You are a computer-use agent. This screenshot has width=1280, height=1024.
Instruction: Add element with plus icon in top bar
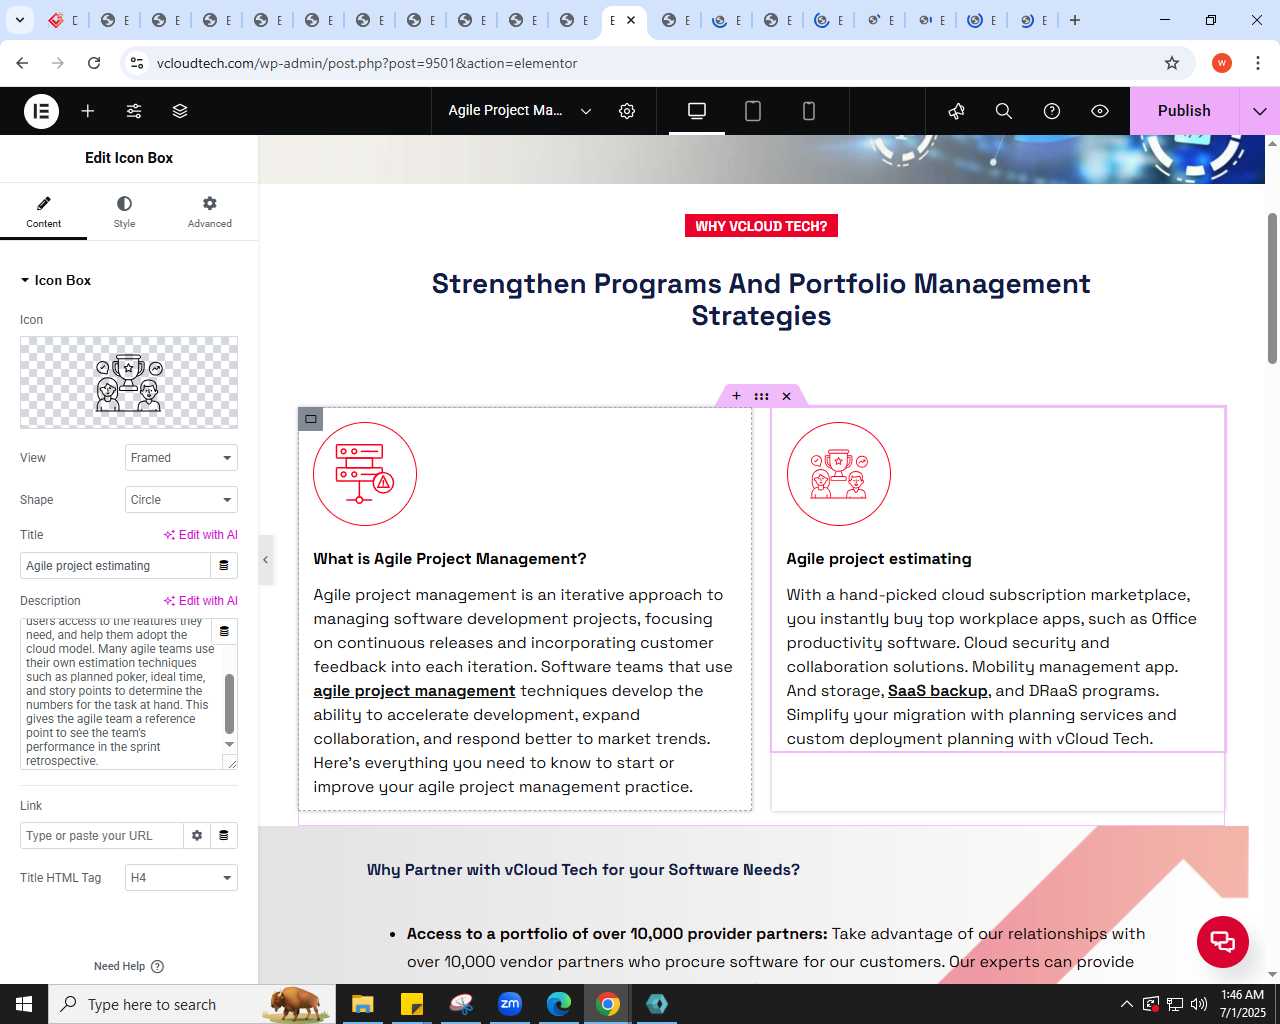pos(88,111)
